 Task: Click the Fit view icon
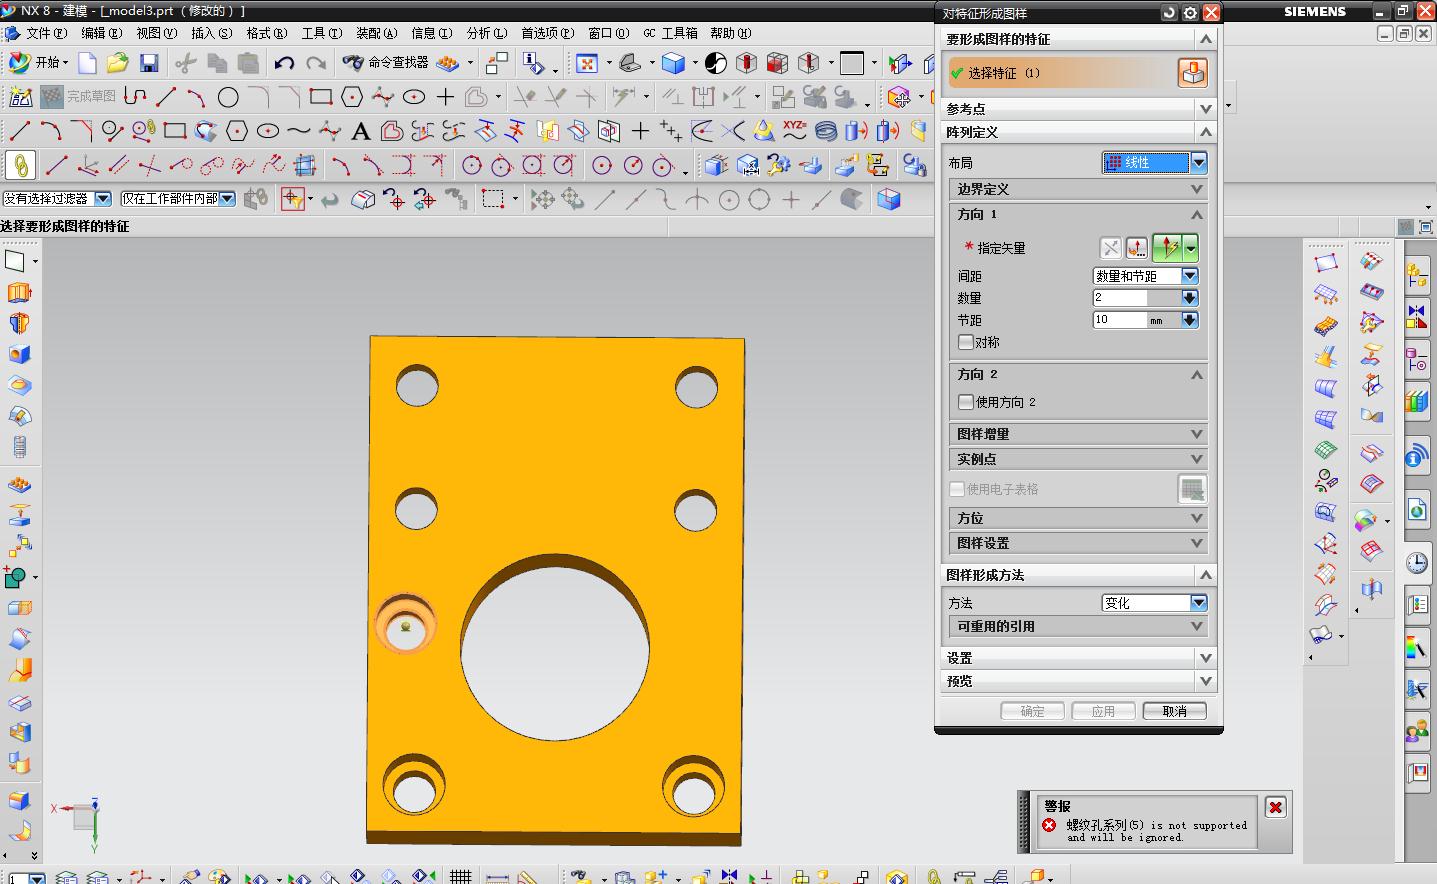point(587,63)
